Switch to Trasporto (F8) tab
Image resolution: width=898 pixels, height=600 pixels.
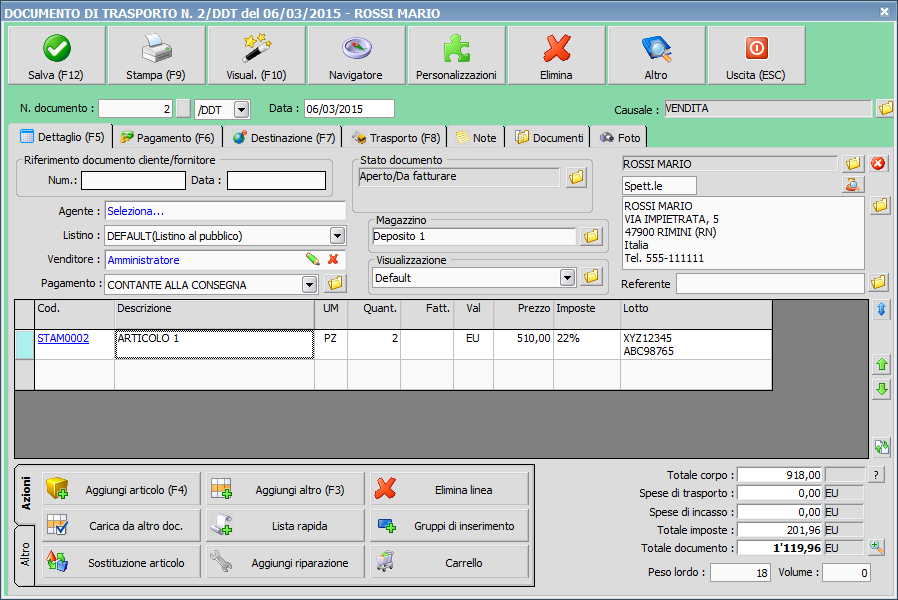pyautogui.click(x=396, y=138)
